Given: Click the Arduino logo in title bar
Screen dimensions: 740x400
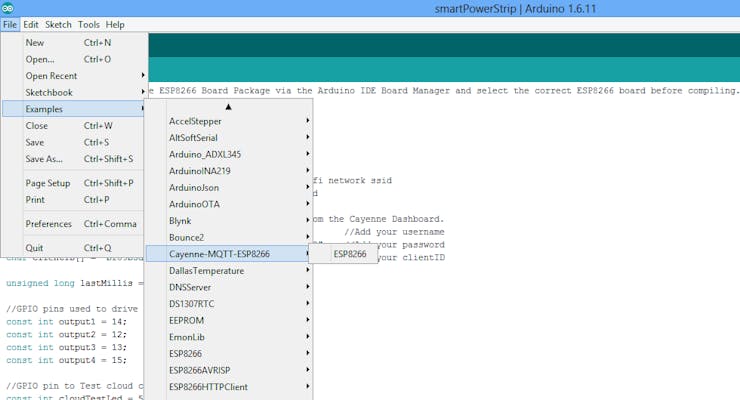Looking at the screenshot, I should click(x=9, y=8).
